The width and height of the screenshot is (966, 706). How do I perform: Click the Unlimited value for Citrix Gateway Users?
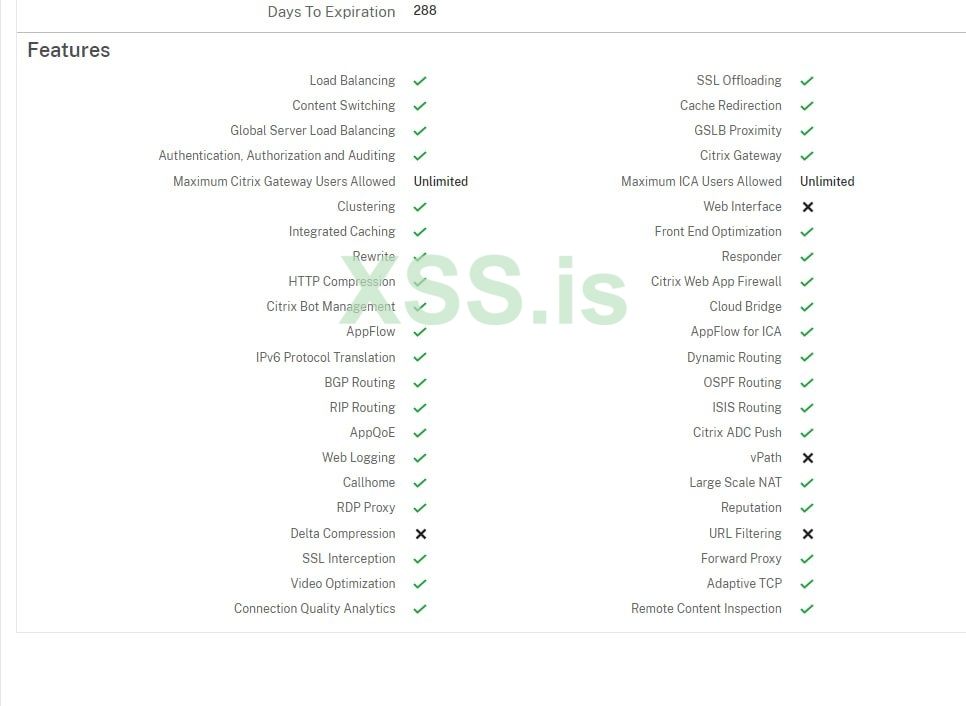click(x=441, y=182)
